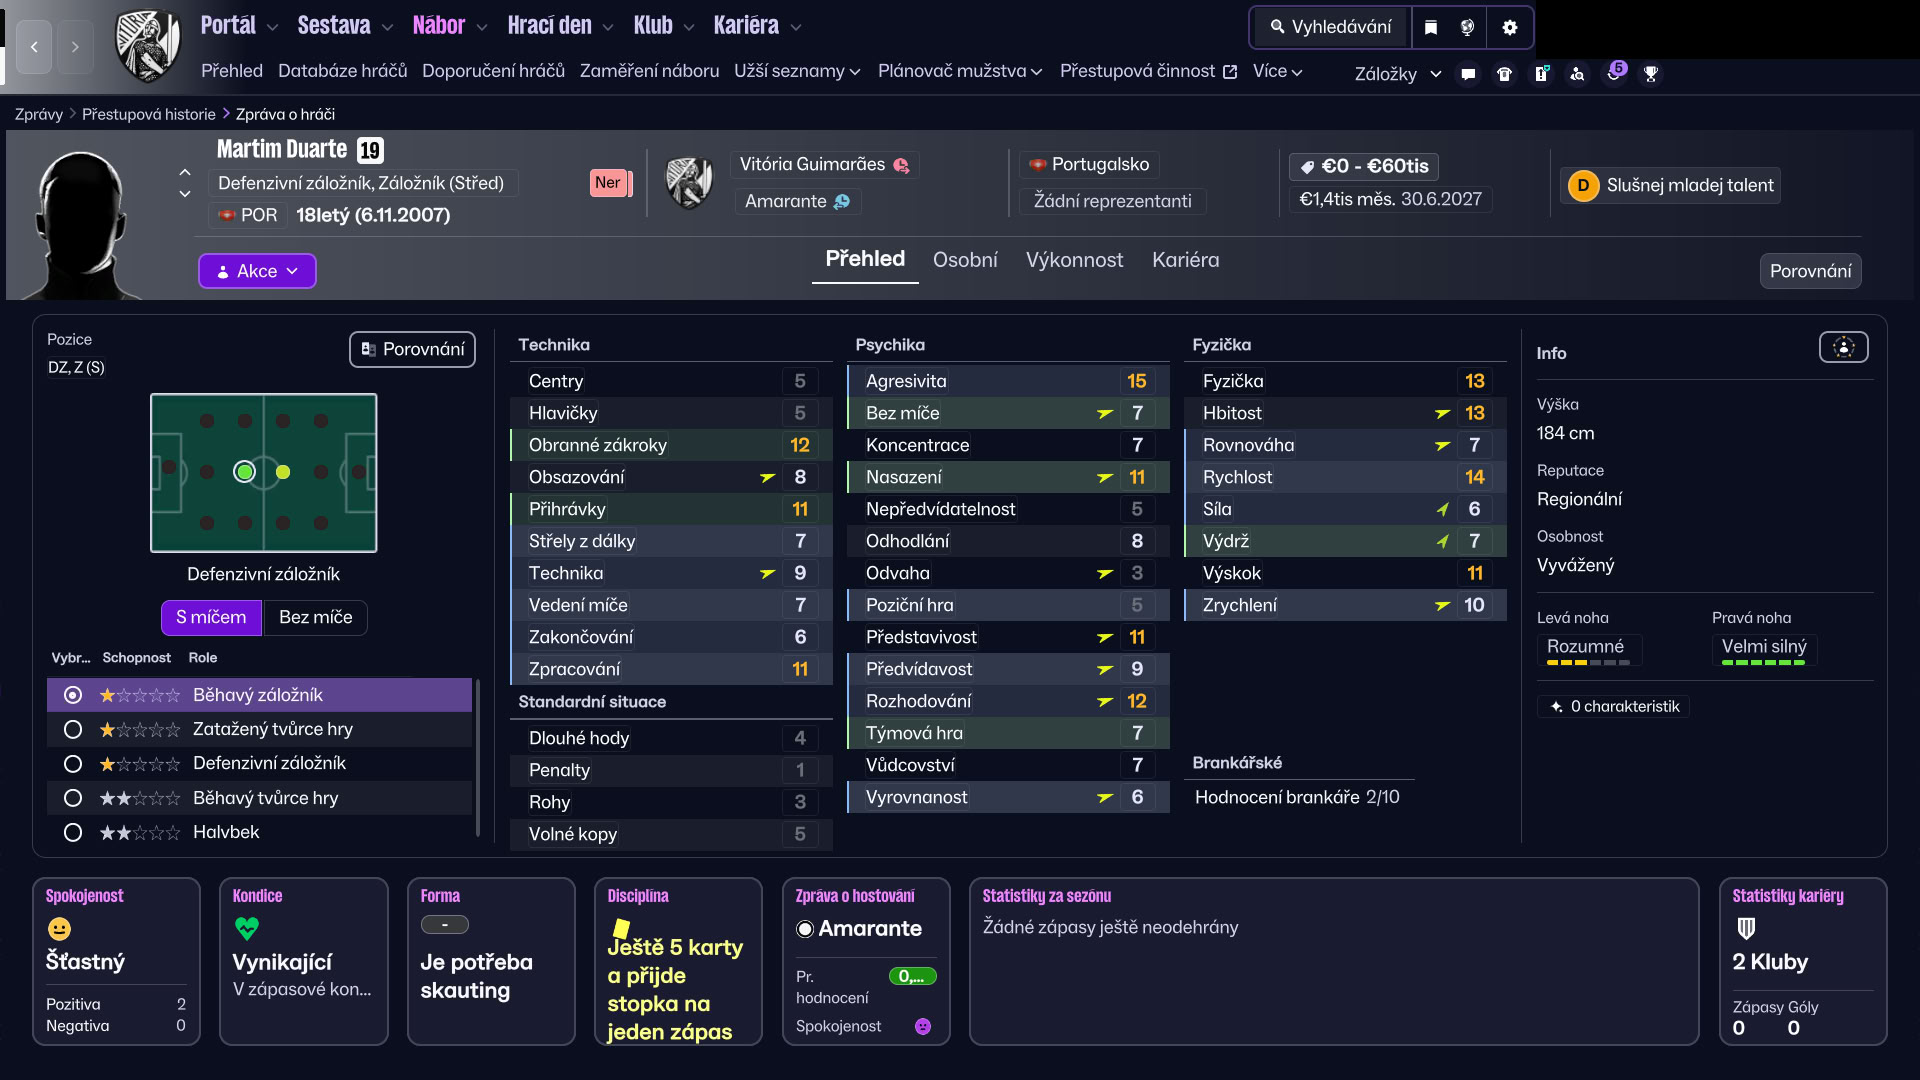Screen dimensions: 1920x1080
Task: Open the Zaměření náboru submenu item
Action: pyautogui.click(x=649, y=71)
